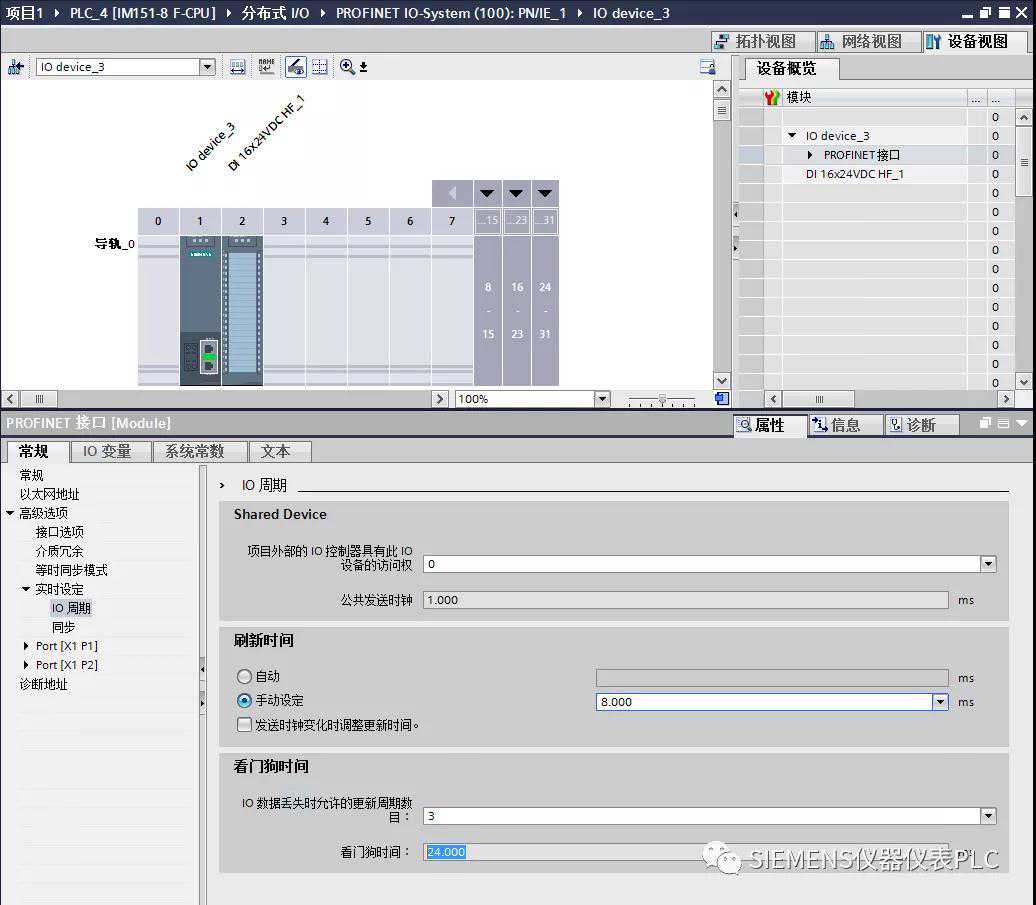This screenshot has height=905, width=1036.
Task: Expand the Port [X1 P1] tree node
Action: pyautogui.click(x=26, y=646)
